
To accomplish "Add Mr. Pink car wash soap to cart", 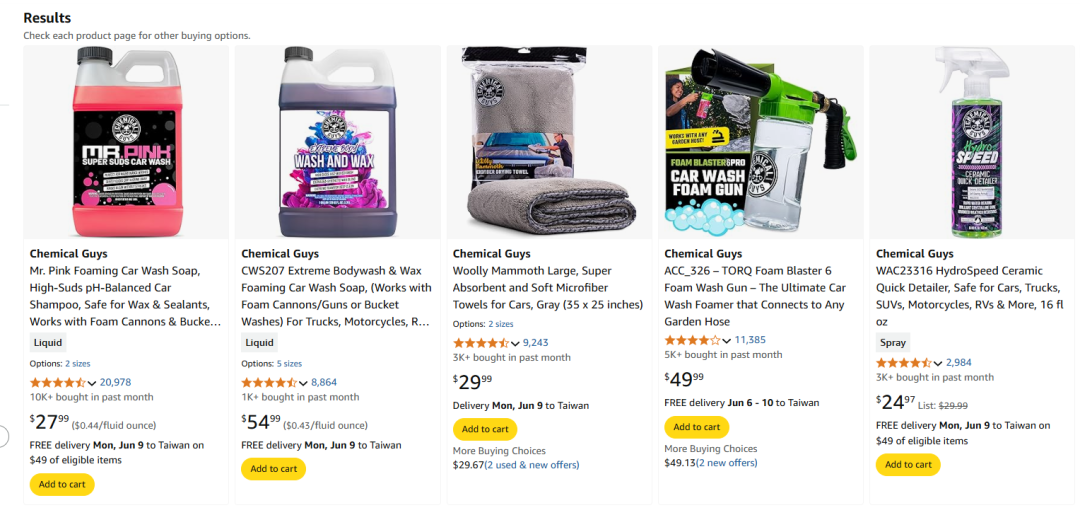I will pyautogui.click(x=62, y=484).
